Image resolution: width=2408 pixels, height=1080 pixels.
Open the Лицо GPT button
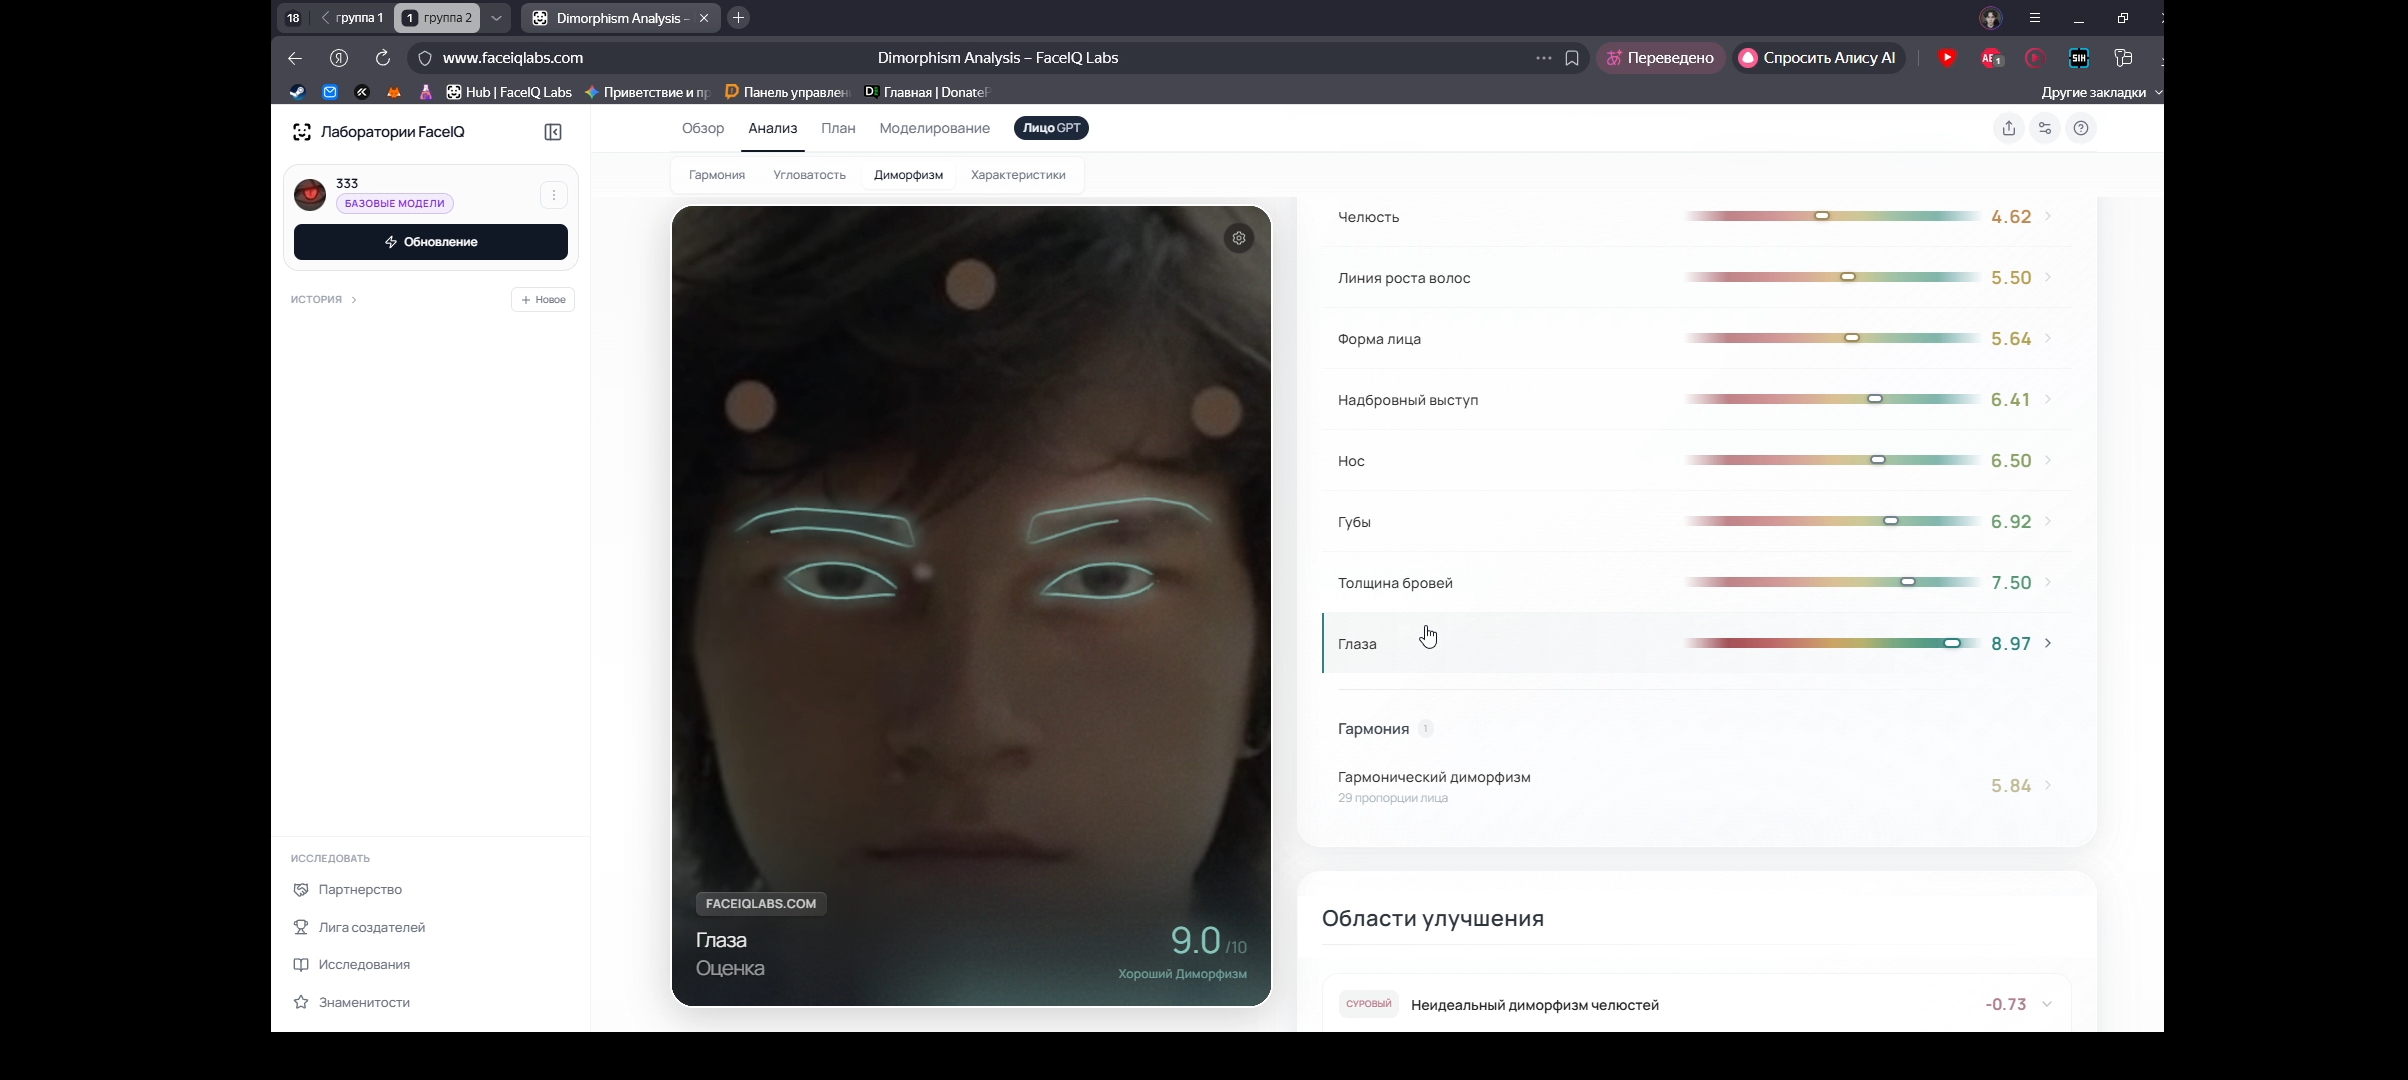tap(1051, 128)
